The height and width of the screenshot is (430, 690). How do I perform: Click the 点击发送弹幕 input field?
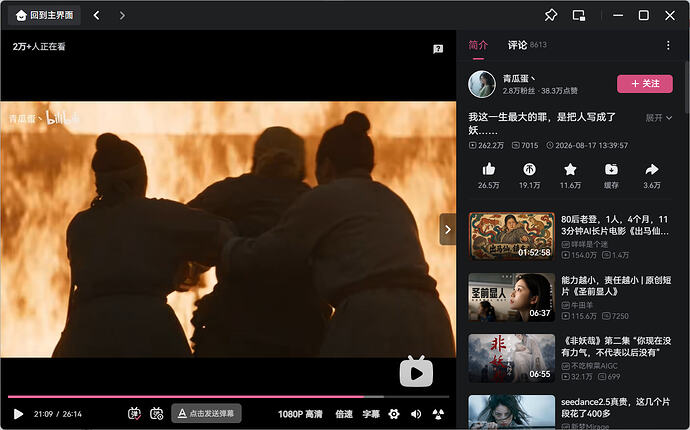tap(206, 414)
